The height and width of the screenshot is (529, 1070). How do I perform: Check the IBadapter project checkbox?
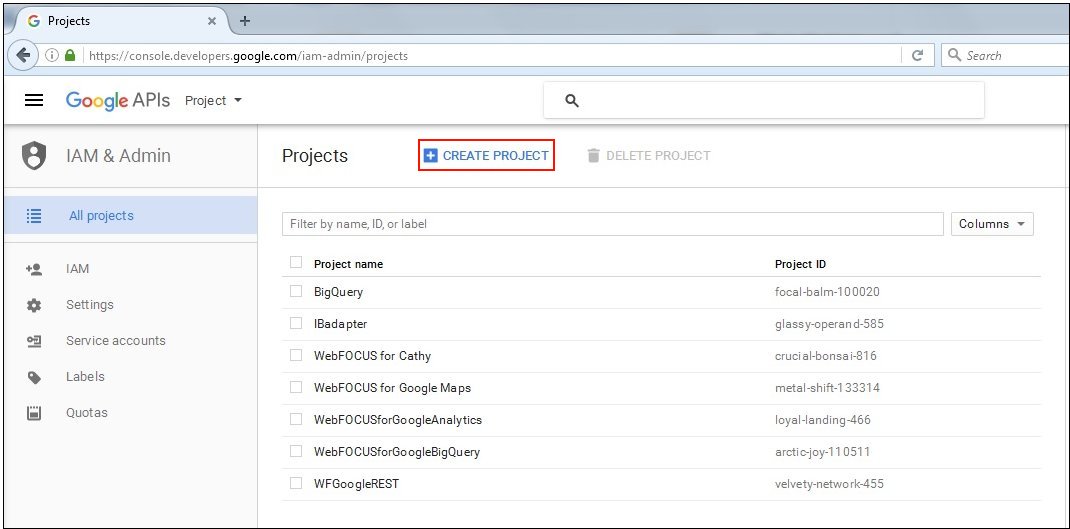pos(295,323)
